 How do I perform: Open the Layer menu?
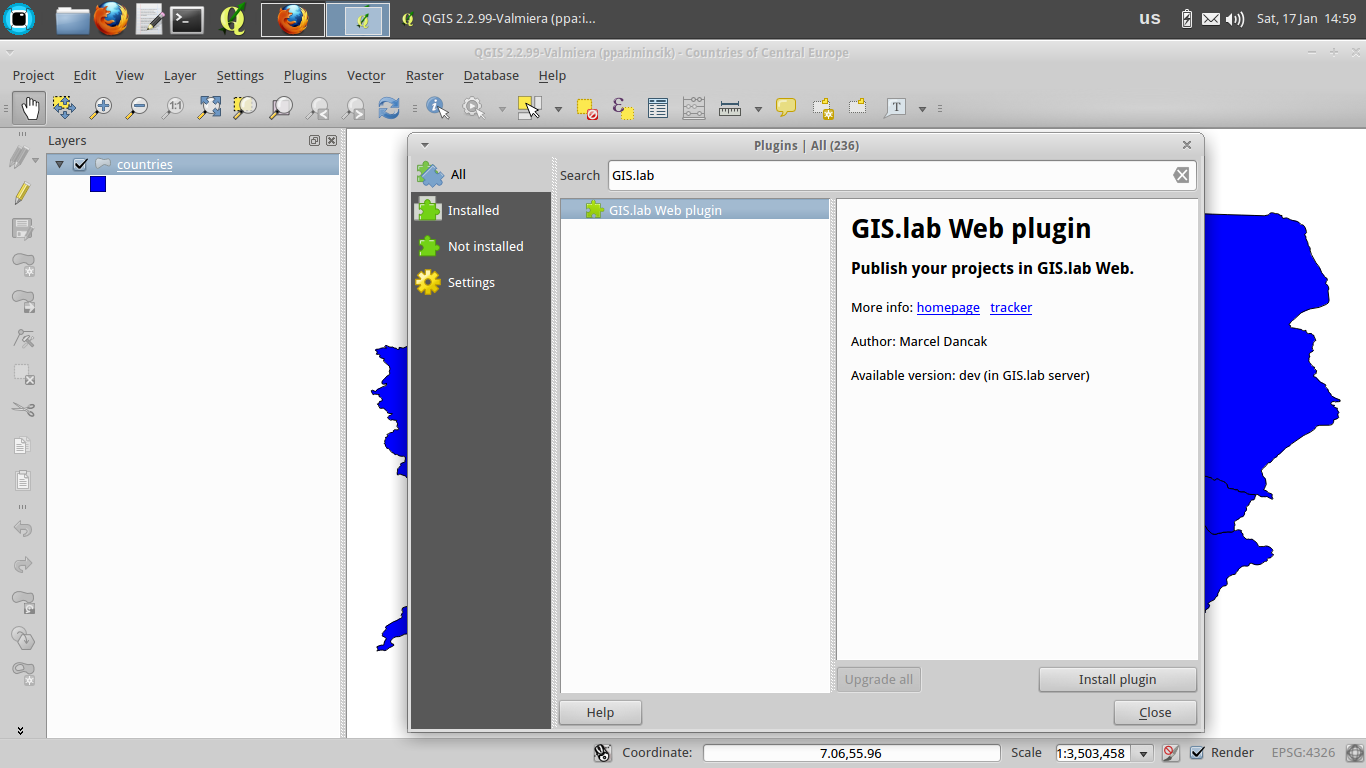(x=180, y=75)
